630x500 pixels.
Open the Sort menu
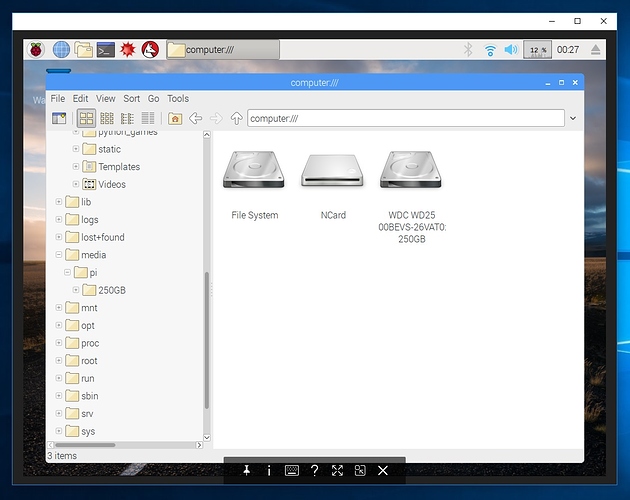point(131,98)
